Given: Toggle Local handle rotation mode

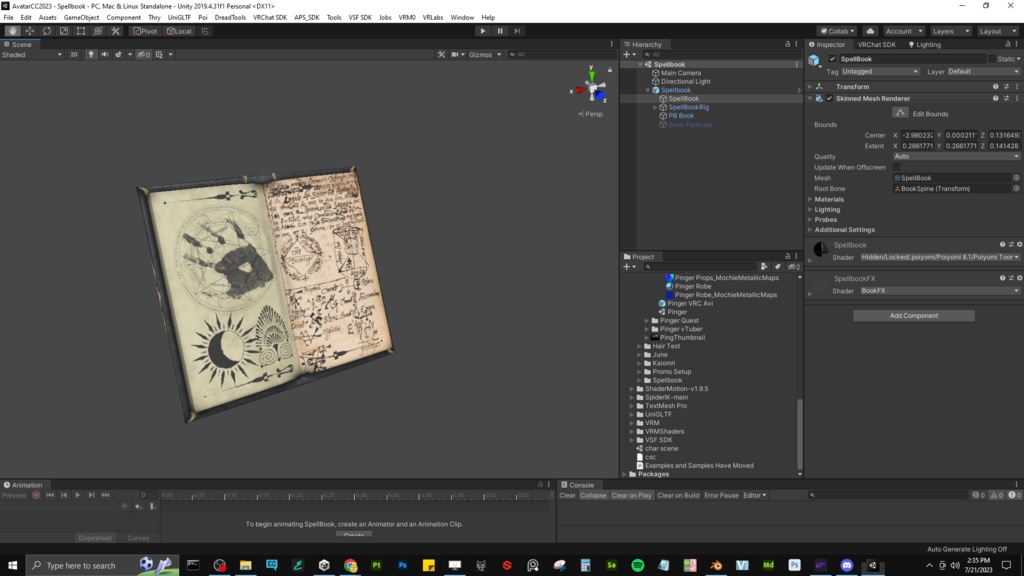Looking at the screenshot, I should click(178, 31).
